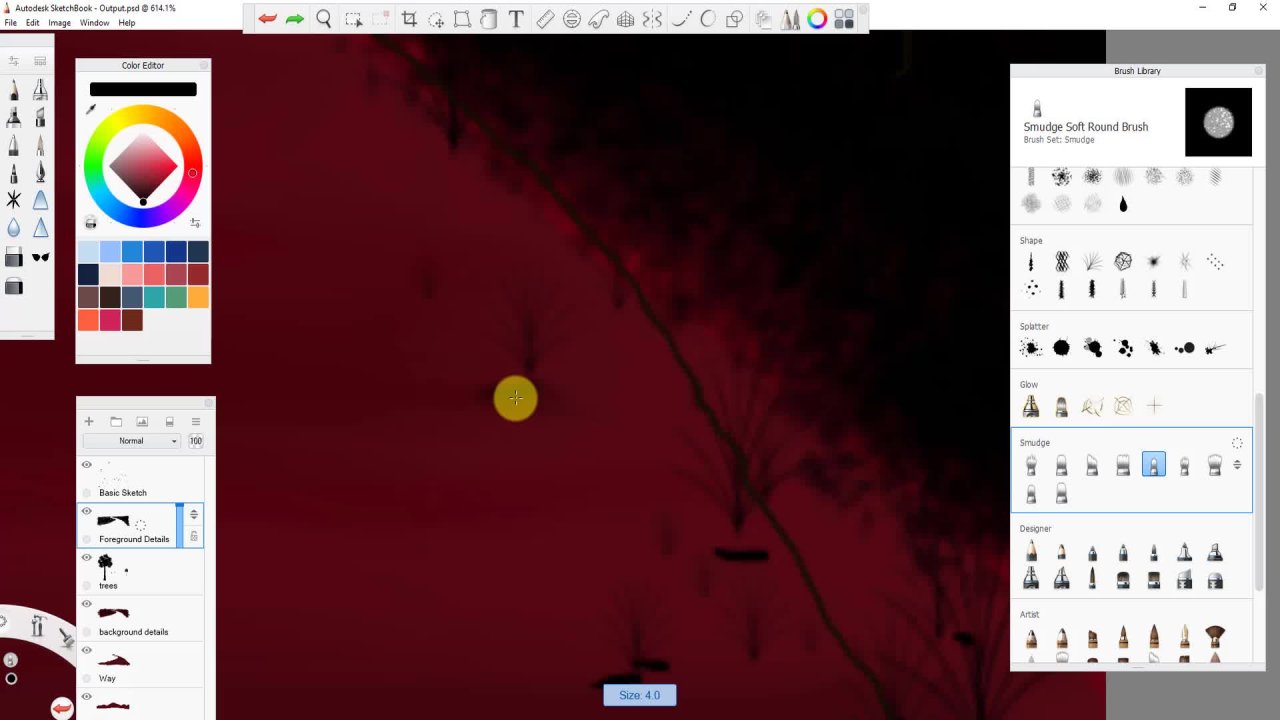Open the Zoom magnifier tool
Image resolution: width=1280 pixels, height=720 pixels.
[x=324, y=19]
